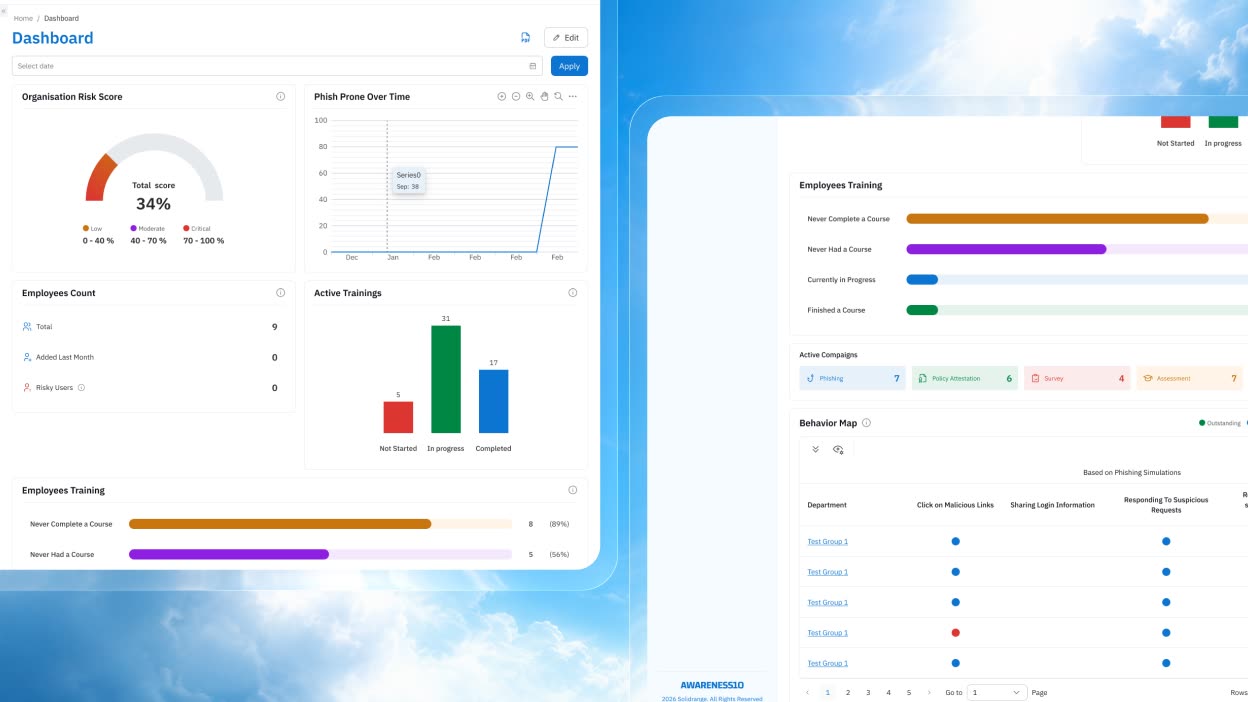This screenshot has width=1248, height=702.
Task: Click the Added Last Month user icon
Action: click(27, 357)
